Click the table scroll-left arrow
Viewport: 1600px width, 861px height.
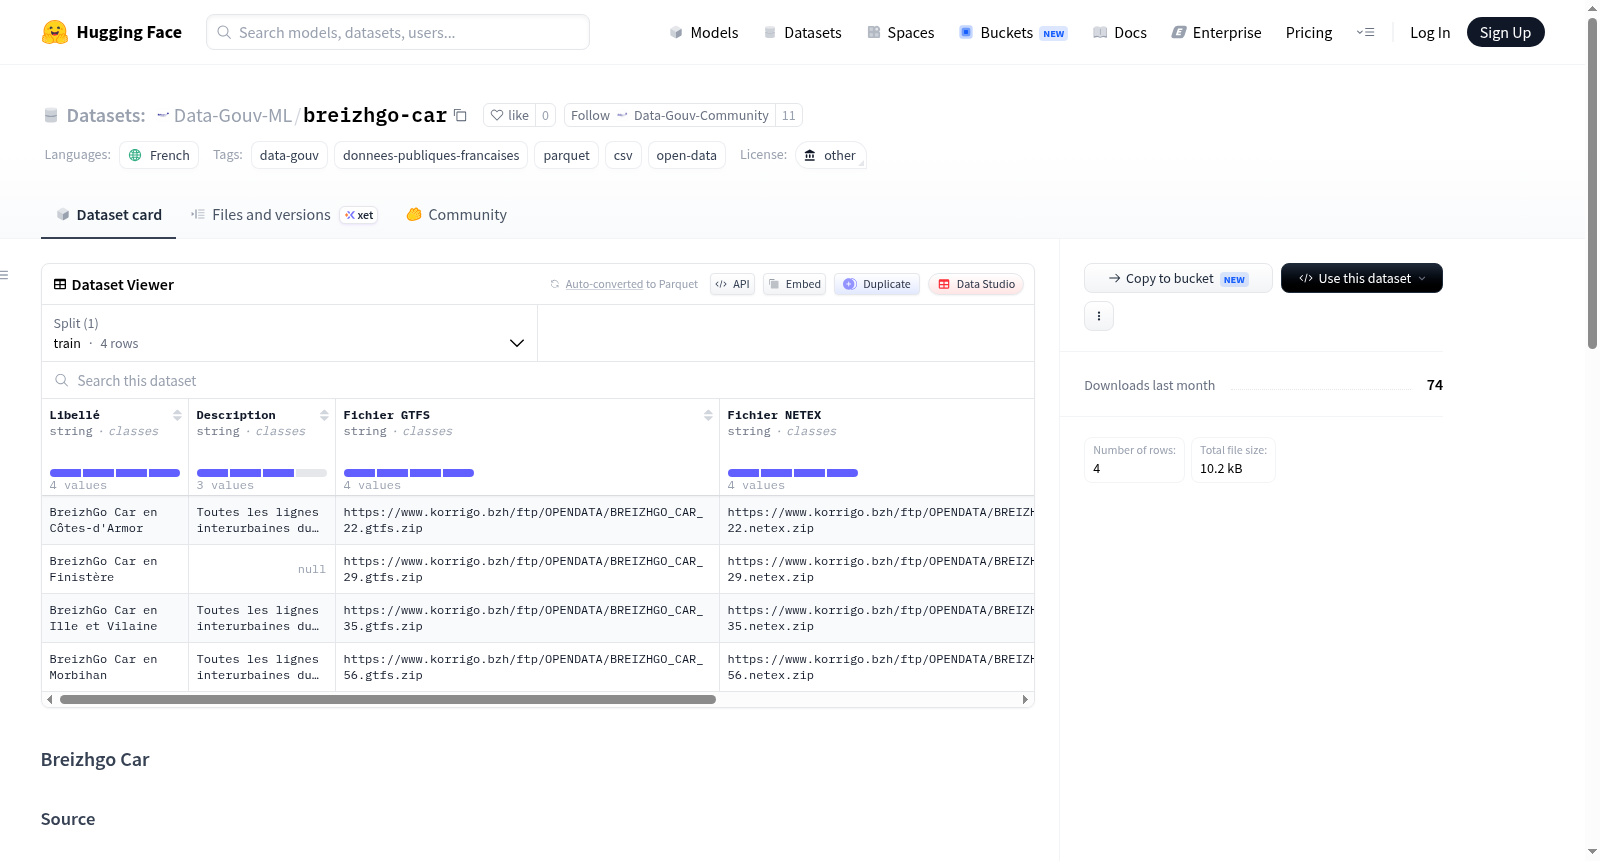pyautogui.click(x=50, y=699)
